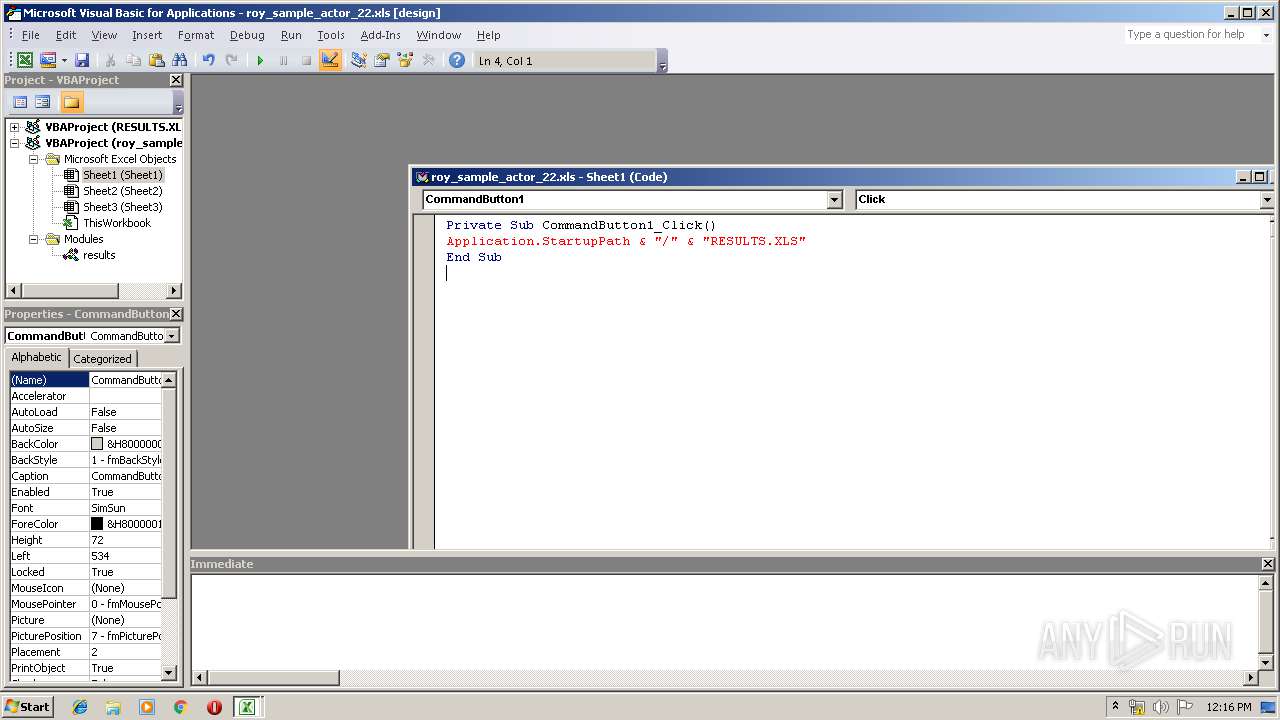1280x720 pixels.
Task: Open the Object Browser icon
Action: click(405, 60)
